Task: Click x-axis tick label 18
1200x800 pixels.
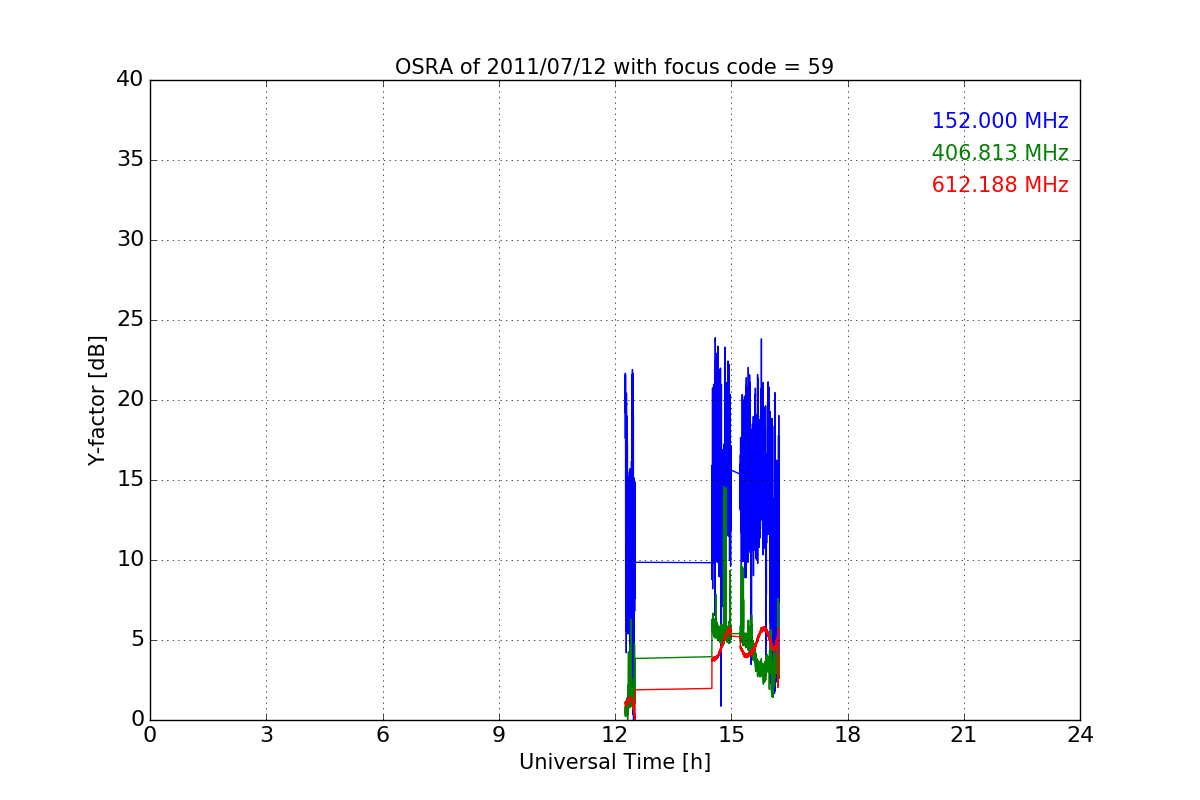Action: coord(847,735)
